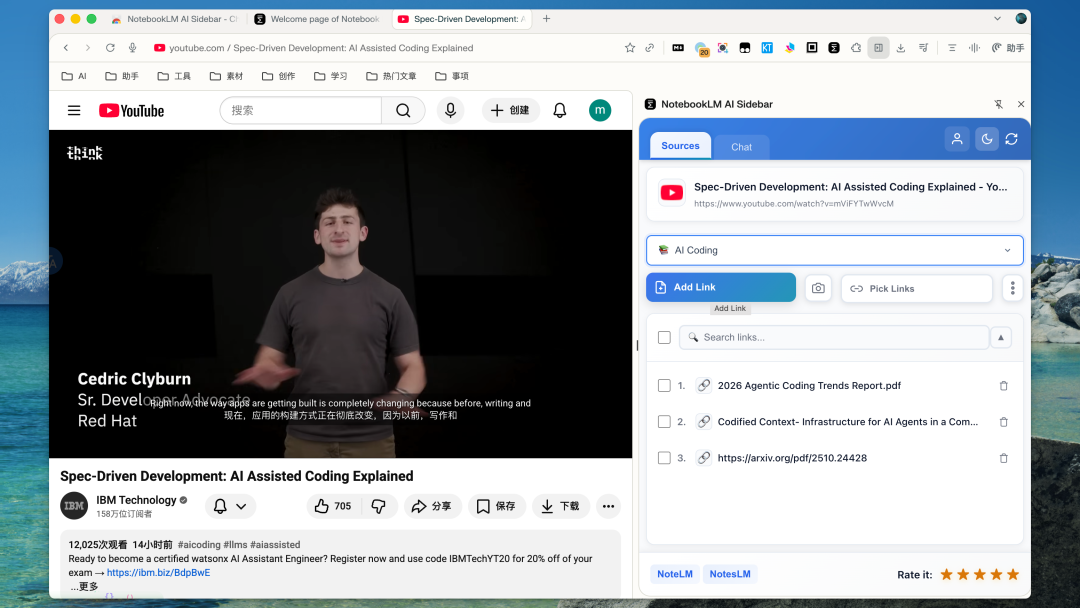Click the NoteLM button
1080x608 pixels.
click(x=674, y=574)
